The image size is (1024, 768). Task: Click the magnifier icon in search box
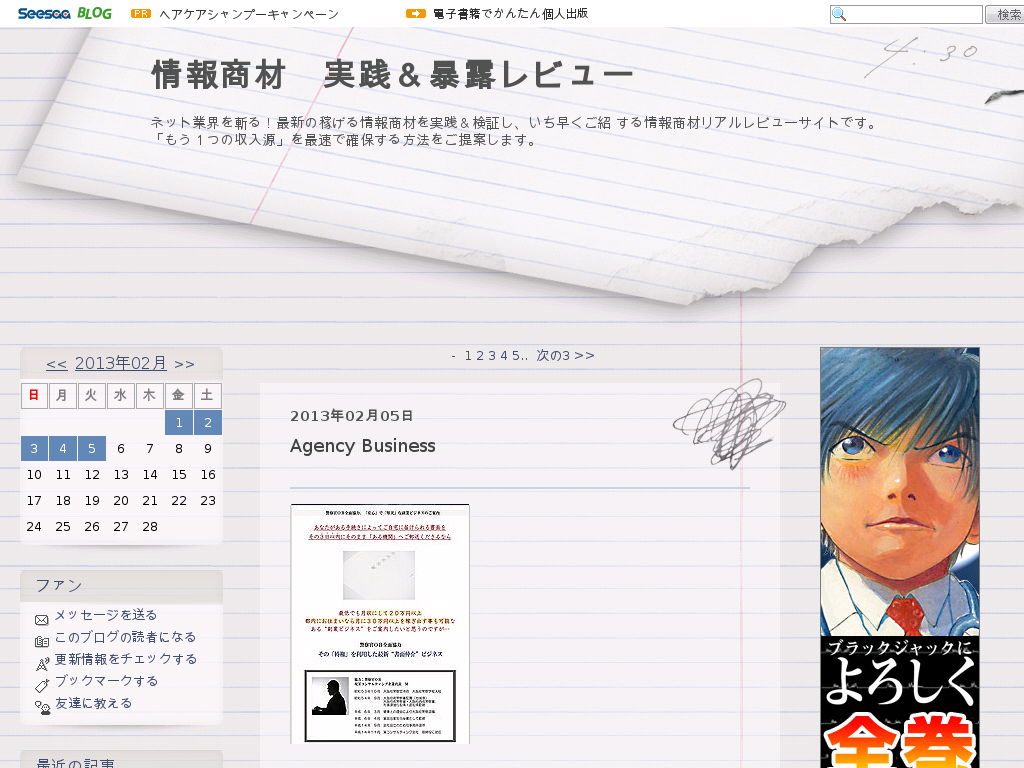click(x=839, y=14)
